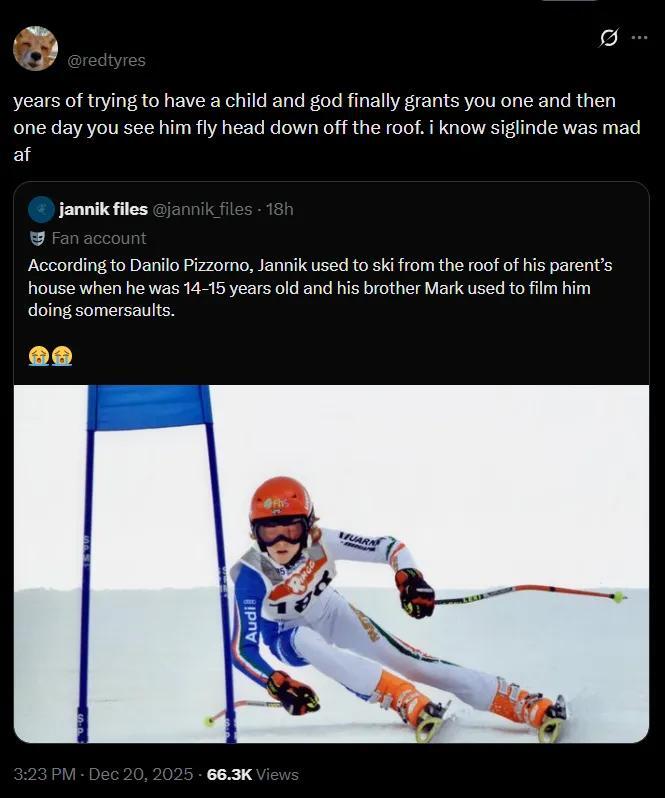
Task: Open the 66.3K Views count
Action: [x=251, y=774]
